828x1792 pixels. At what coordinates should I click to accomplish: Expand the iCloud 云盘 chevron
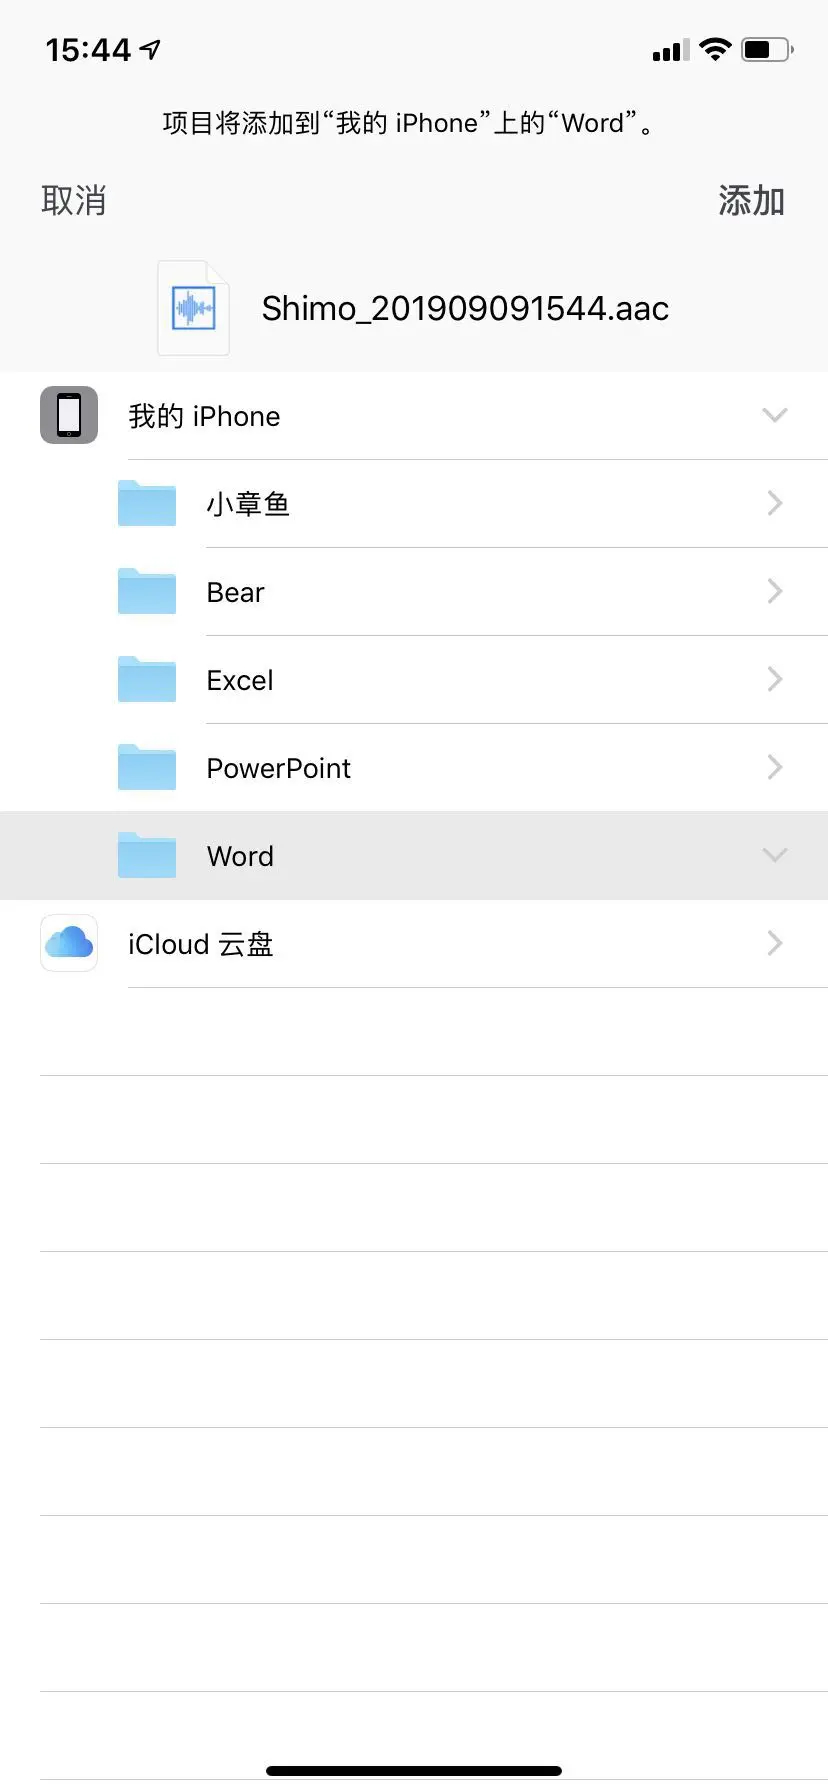click(x=775, y=943)
